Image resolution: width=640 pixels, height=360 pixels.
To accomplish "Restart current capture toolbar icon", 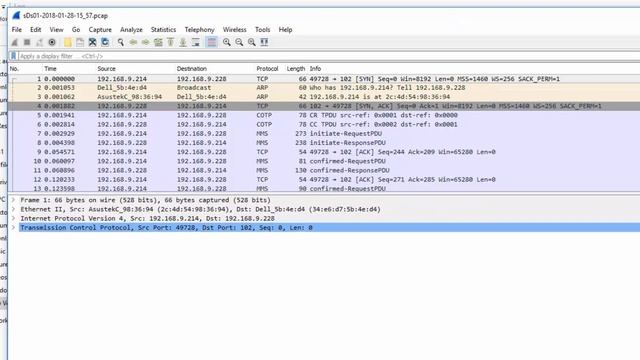I will pyautogui.click(x=39, y=42).
